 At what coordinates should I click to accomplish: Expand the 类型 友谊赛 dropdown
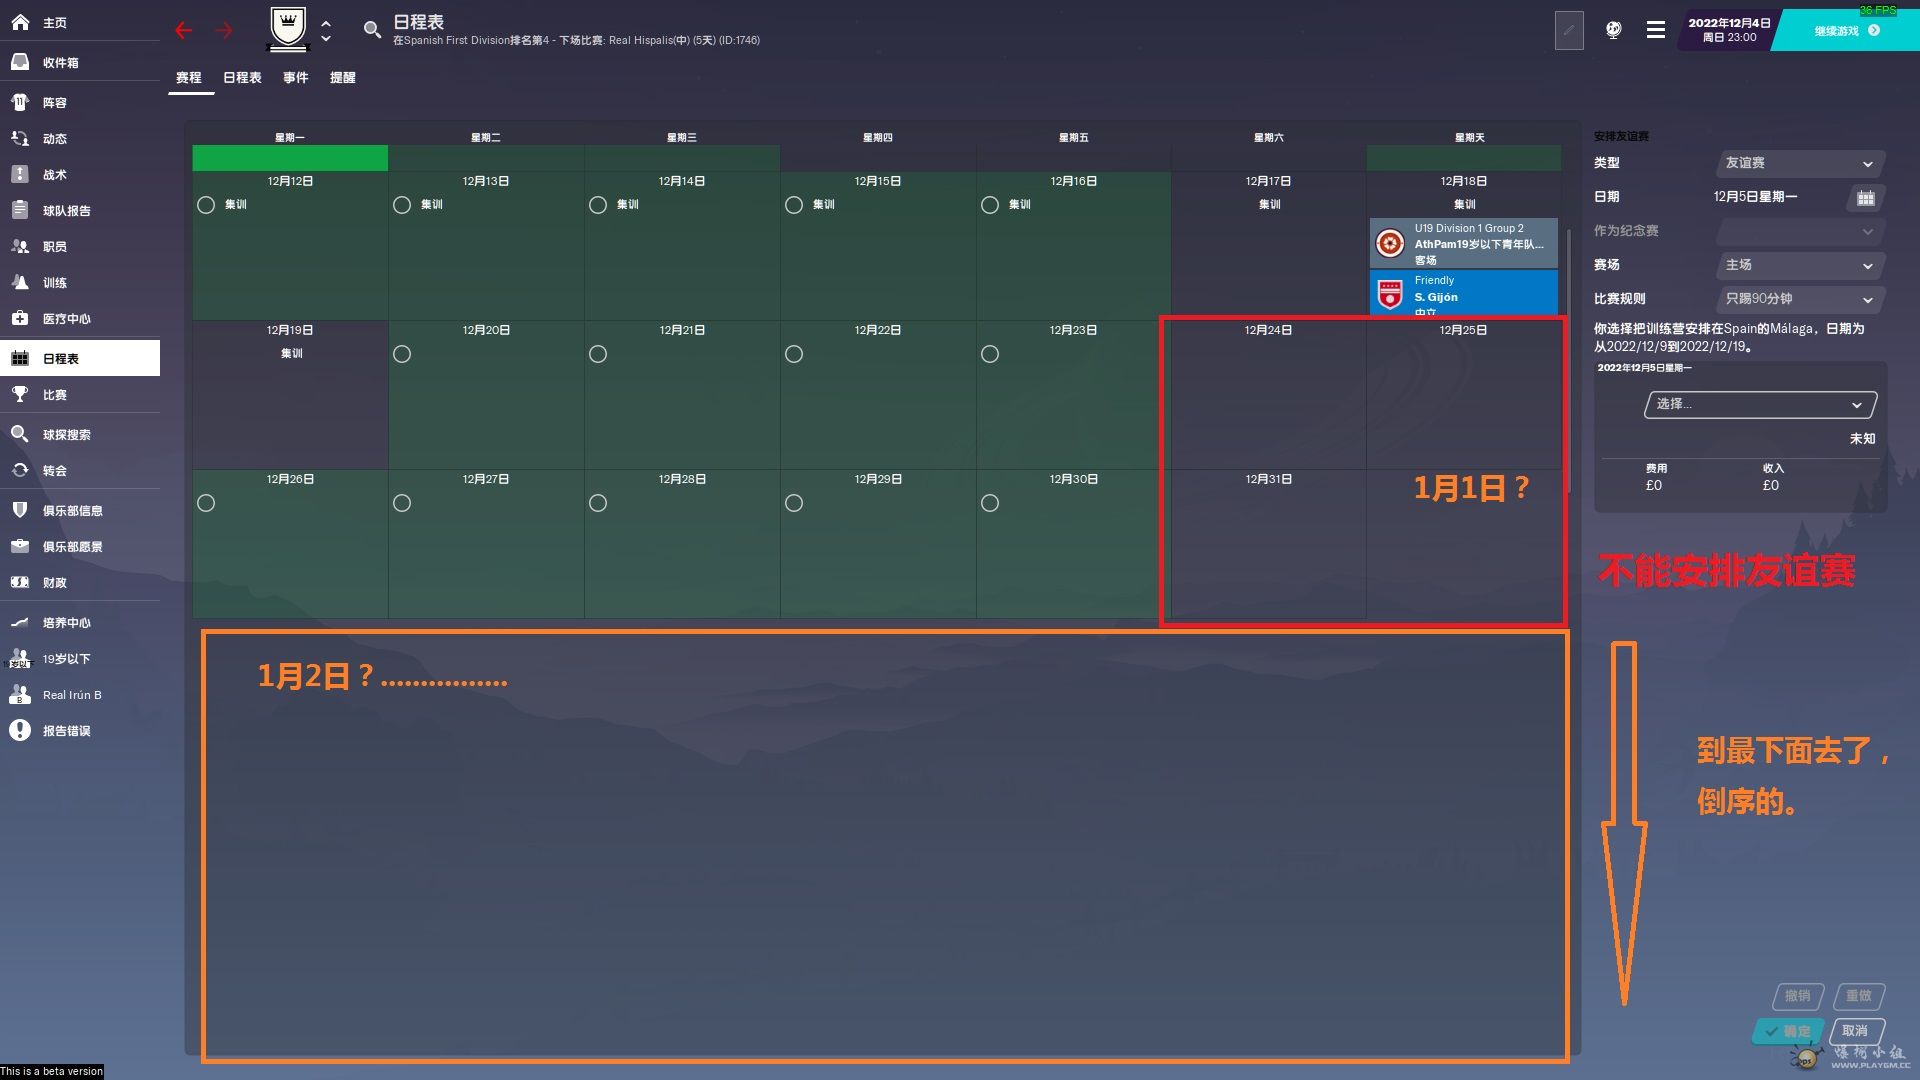click(1800, 163)
